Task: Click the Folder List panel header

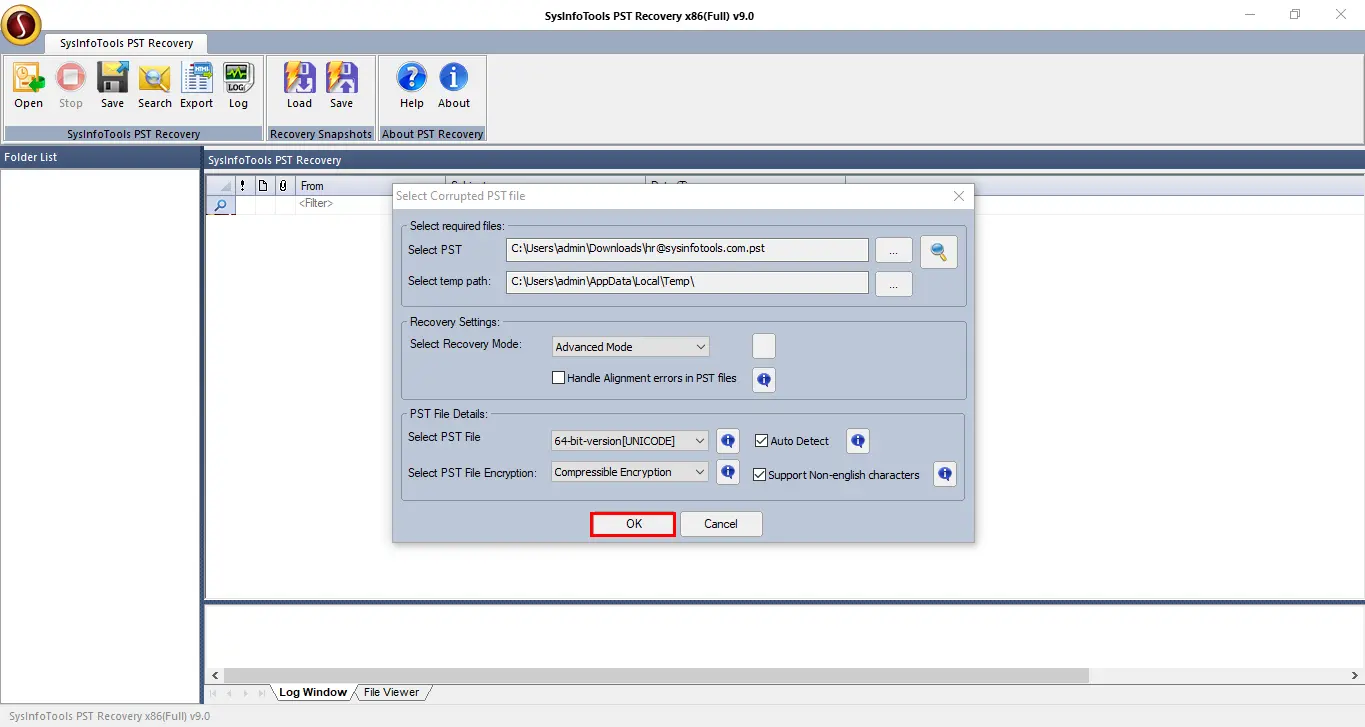Action: 101,158
